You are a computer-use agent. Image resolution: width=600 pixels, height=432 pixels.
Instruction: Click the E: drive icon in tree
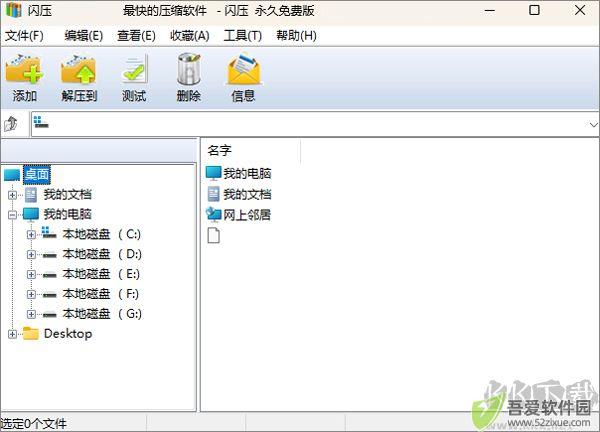pos(49,274)
